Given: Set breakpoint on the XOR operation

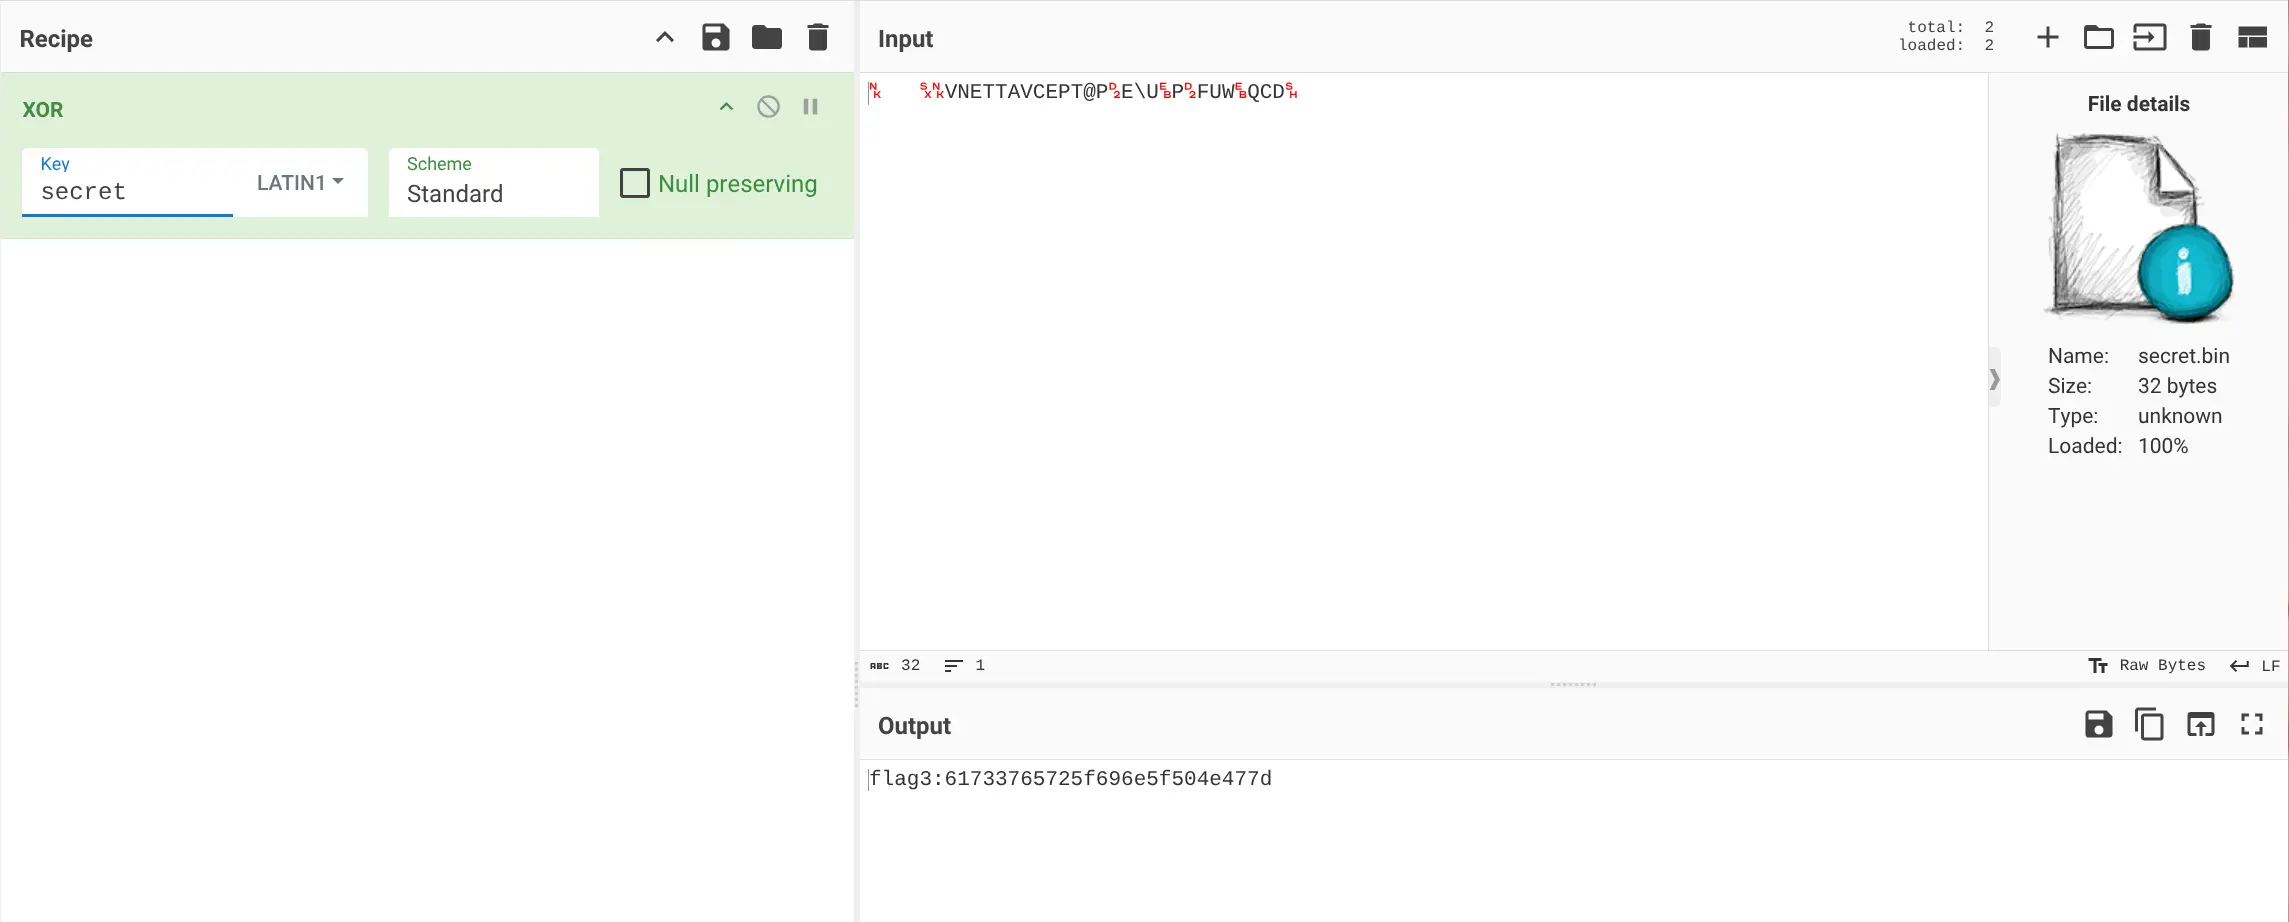Looking at the screenshot, I should tap(810, 107).
